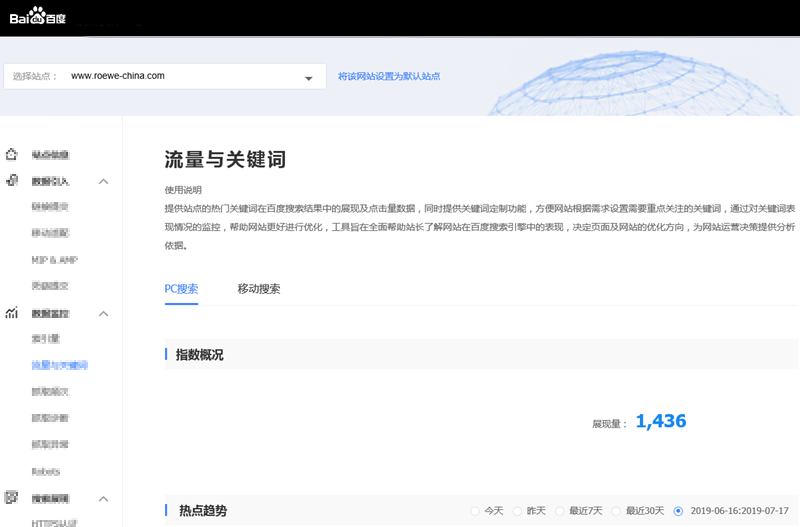This screenshot has width=800, height=527.
Task: Select the PC搜索 tab
Action: click(181, 289)
